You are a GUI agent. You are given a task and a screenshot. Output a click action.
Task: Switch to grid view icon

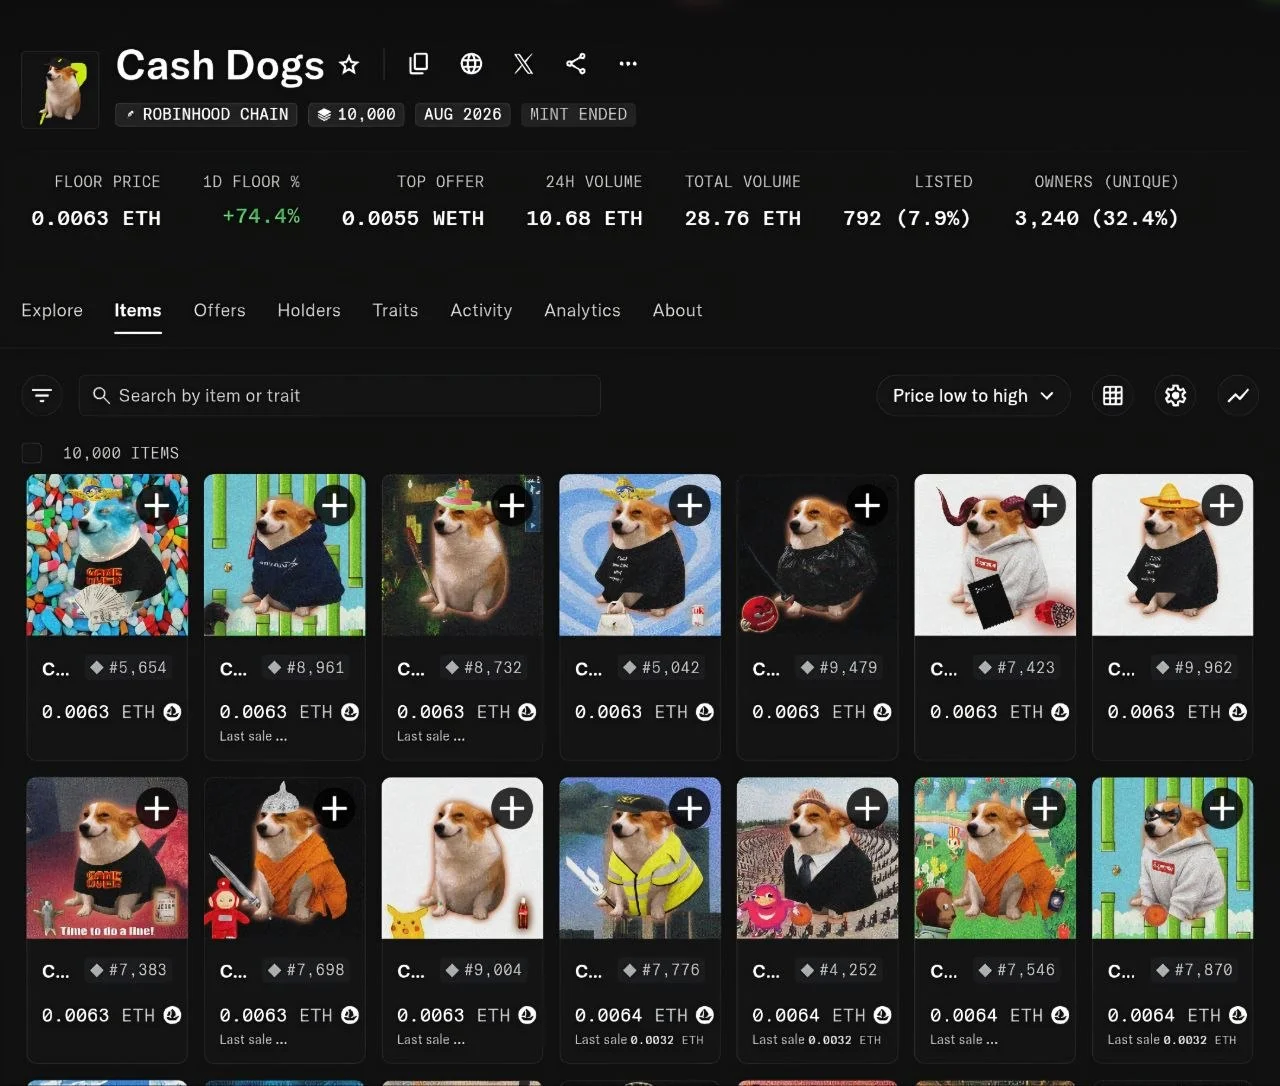coord(1113,396)
